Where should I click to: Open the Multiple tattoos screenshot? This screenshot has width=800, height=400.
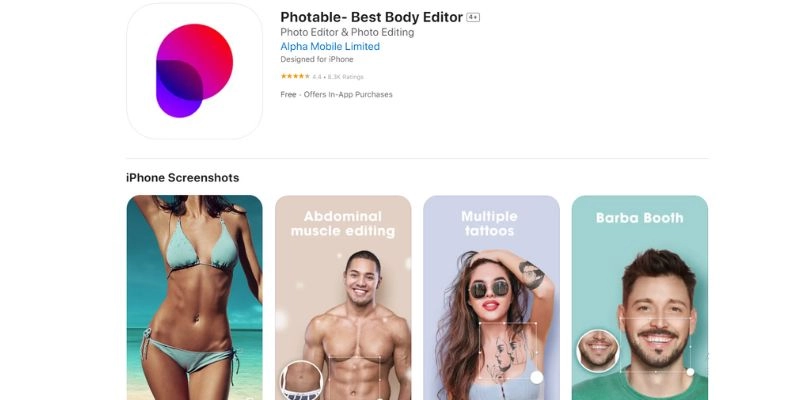(x=491, y=297)
